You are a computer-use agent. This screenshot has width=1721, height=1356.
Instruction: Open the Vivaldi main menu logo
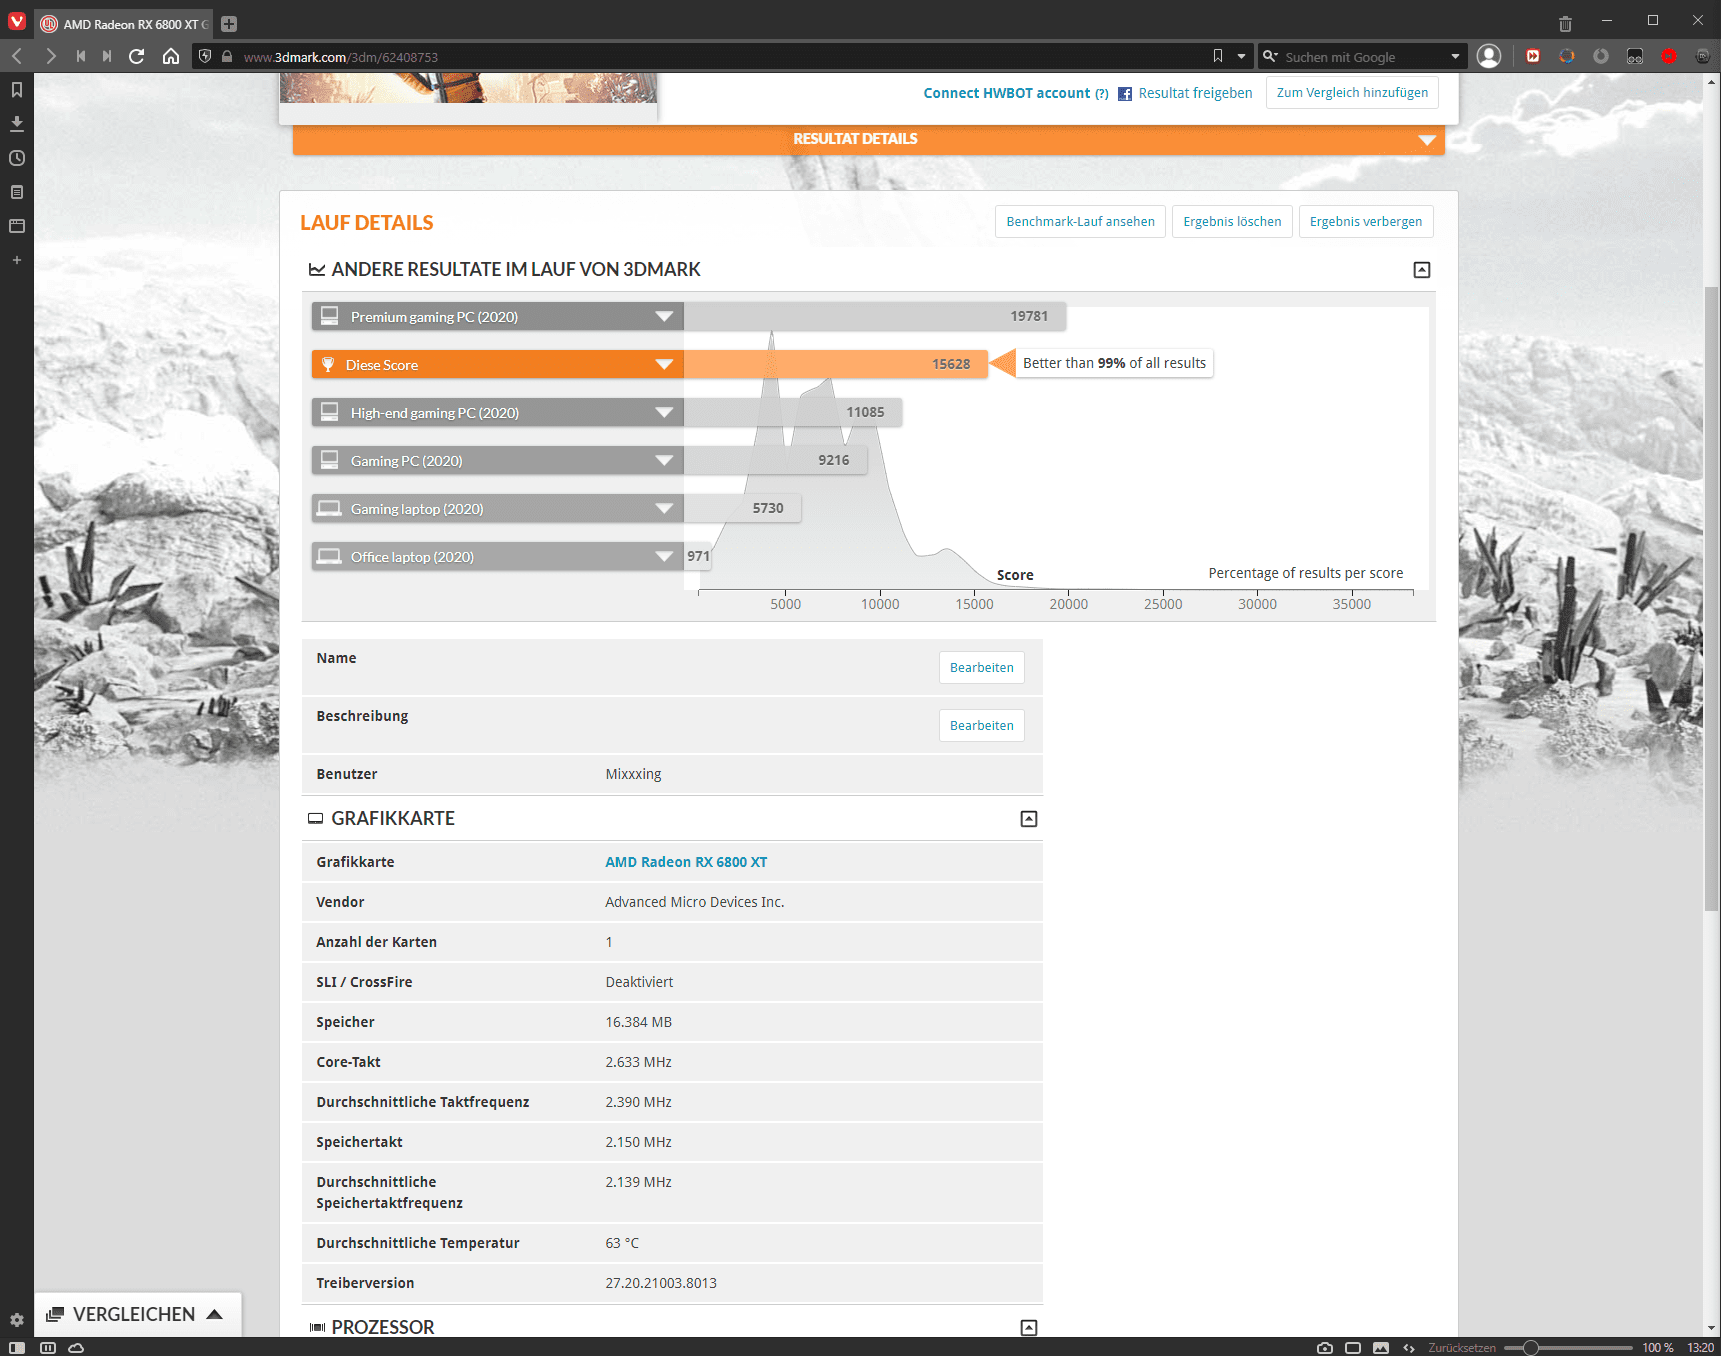[x=17, y=21]
